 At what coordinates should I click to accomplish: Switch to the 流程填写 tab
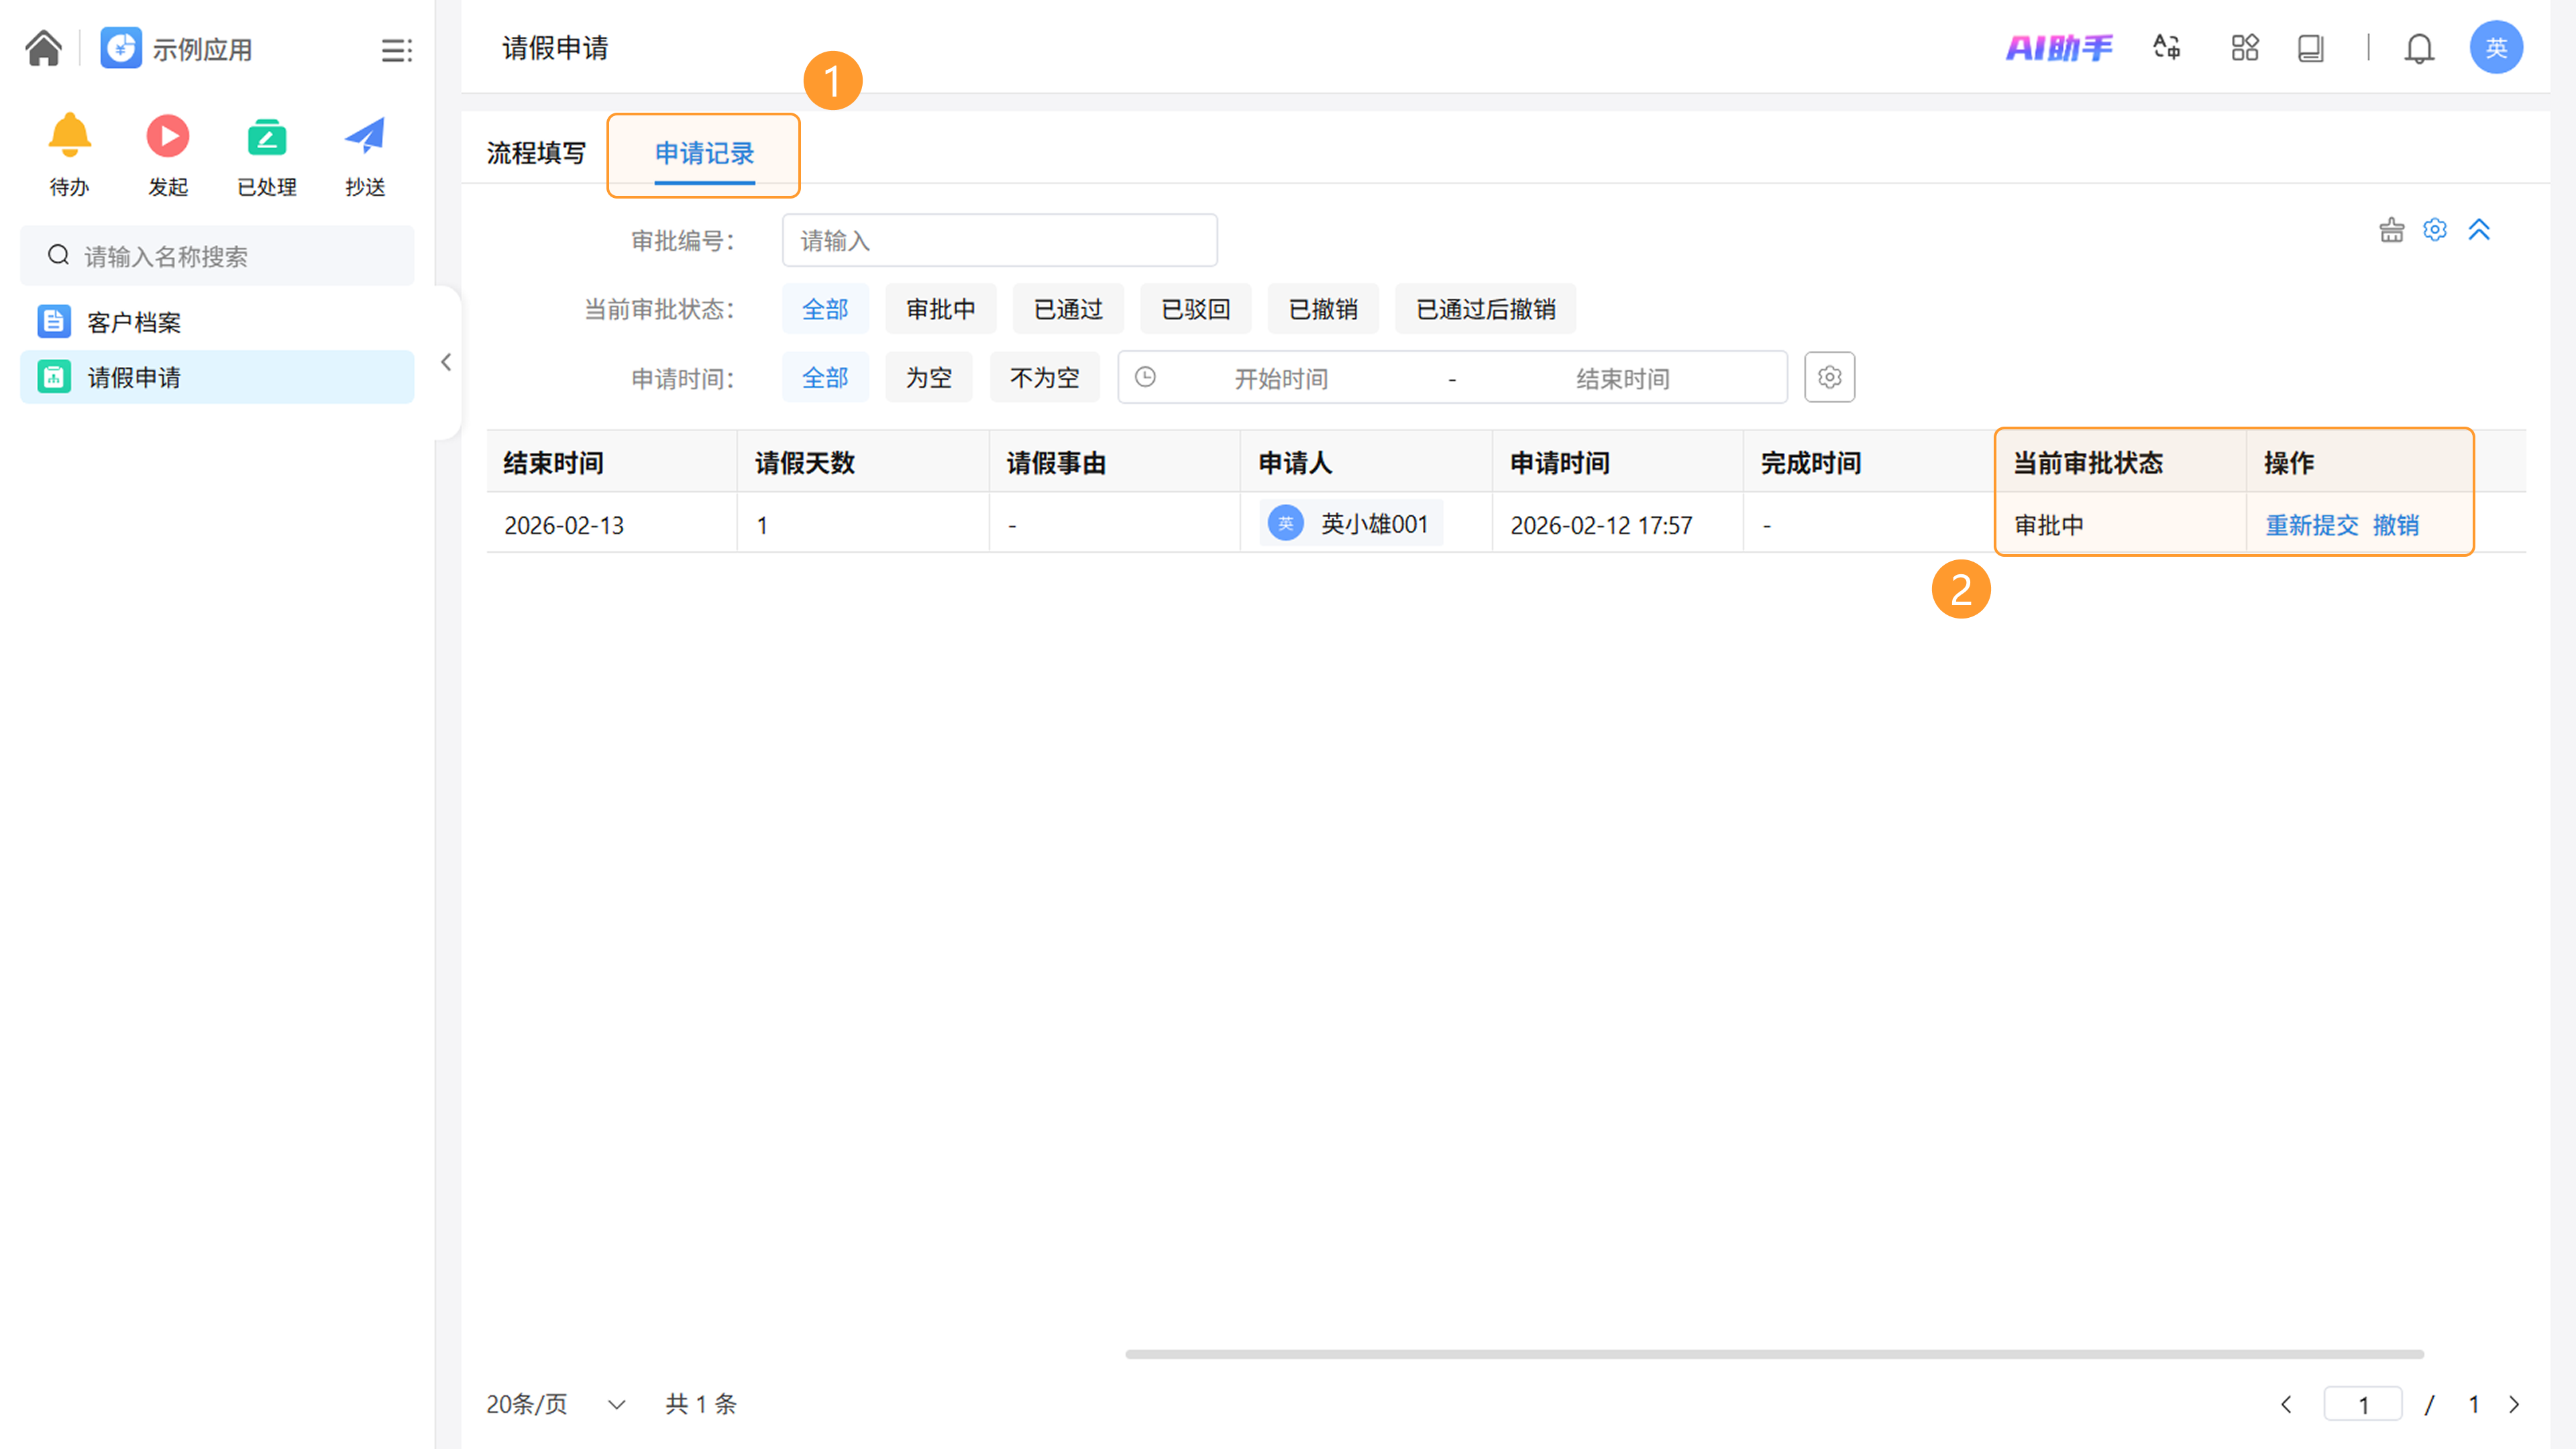point(536,153)
